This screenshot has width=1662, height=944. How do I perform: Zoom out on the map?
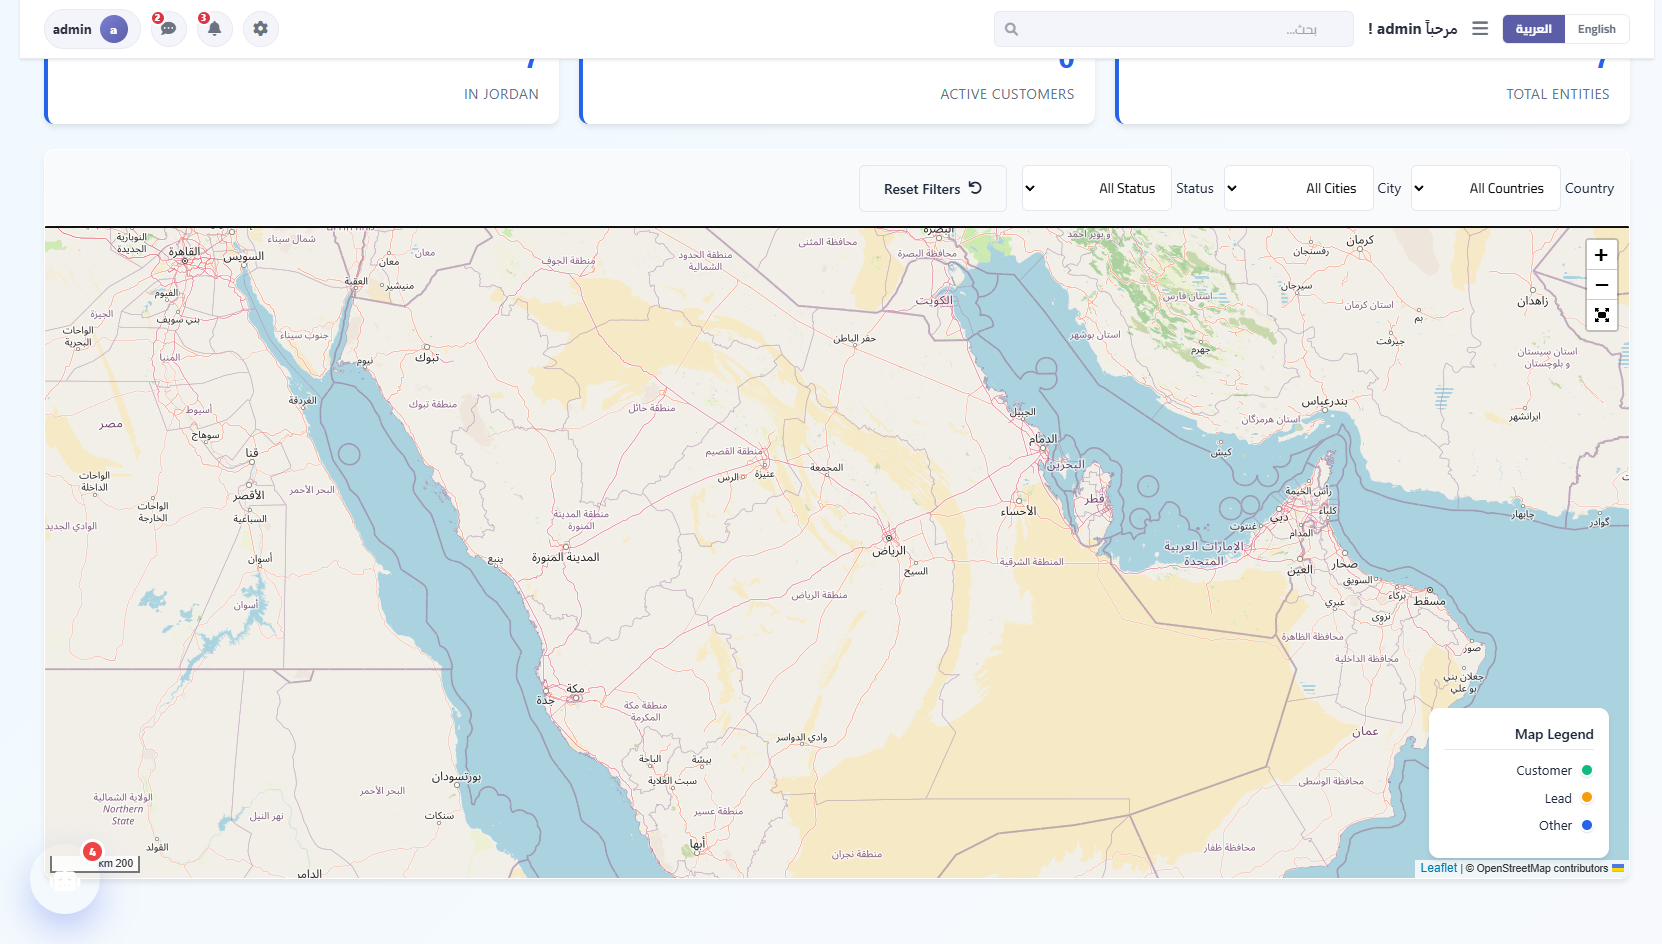click(x=1601, y=285)
